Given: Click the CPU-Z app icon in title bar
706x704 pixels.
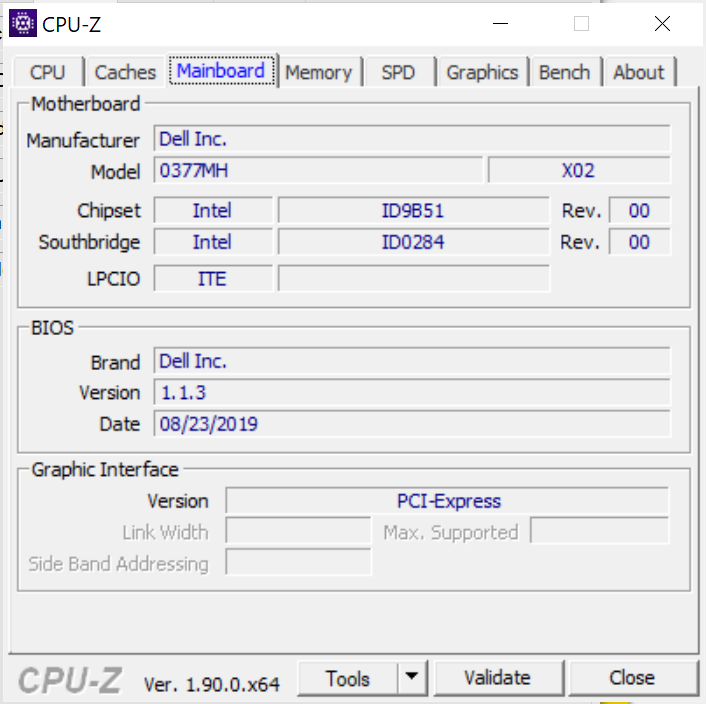Looking at the screenshot, I should 23,23.
